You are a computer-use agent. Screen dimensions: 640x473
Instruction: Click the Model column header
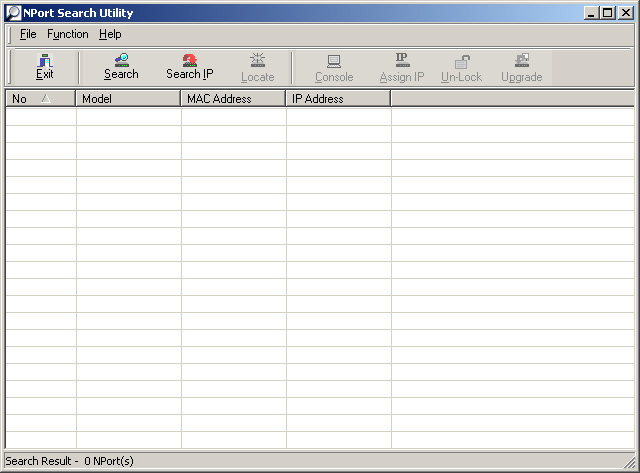coord(128,99)
